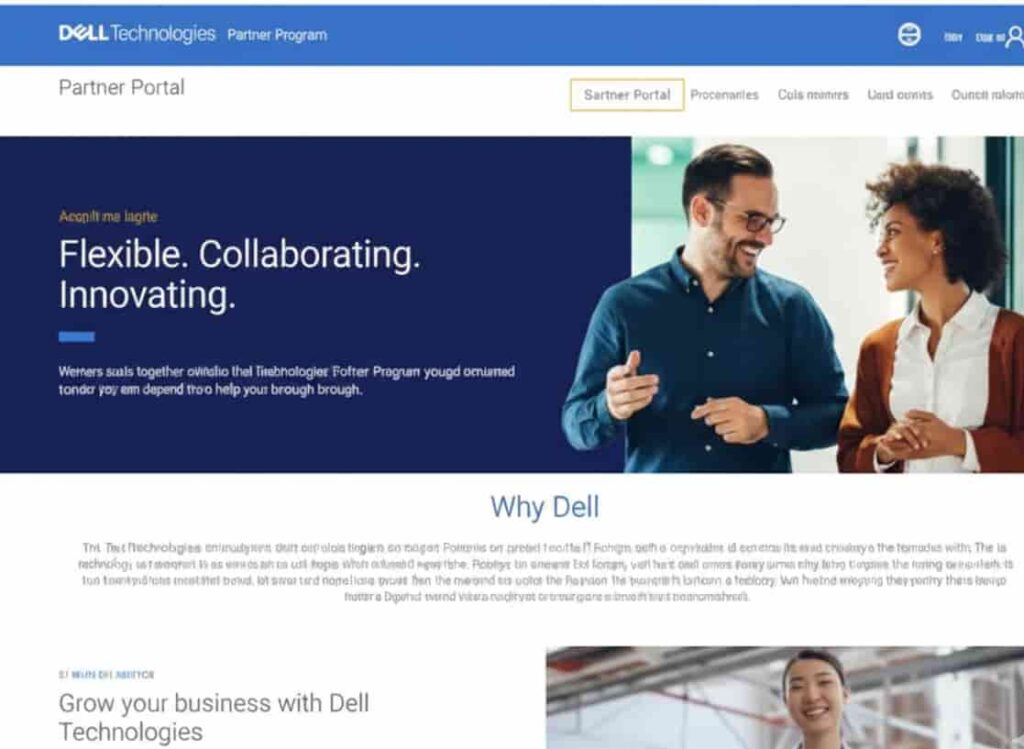Open the Partner Program header link
1024x749 pixels.
click(x=277, y=35)
